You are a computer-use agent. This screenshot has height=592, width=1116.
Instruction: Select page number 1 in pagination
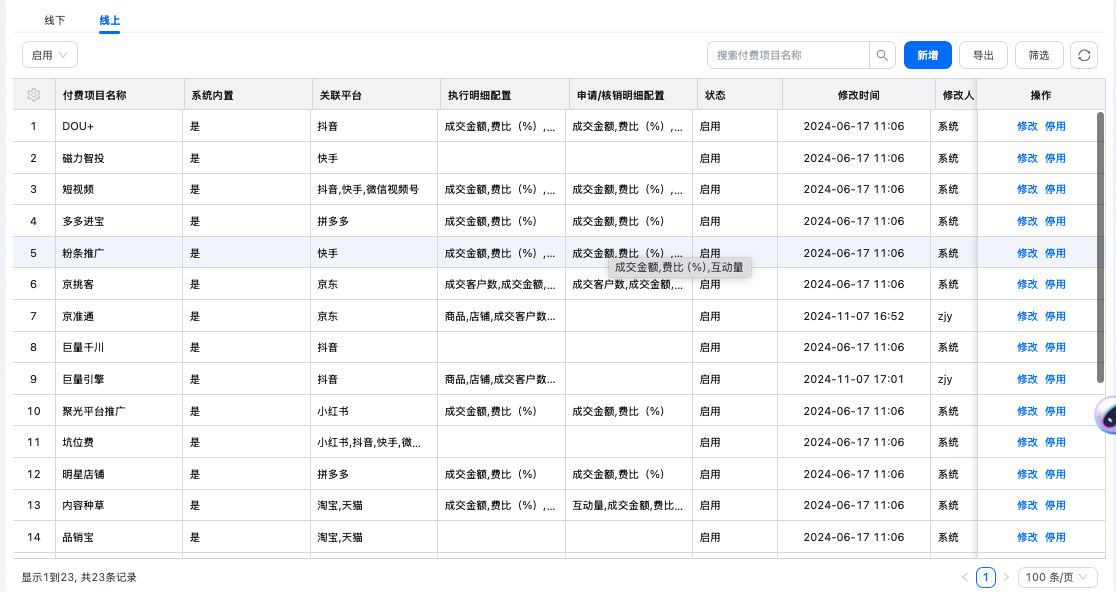point(985,577)
